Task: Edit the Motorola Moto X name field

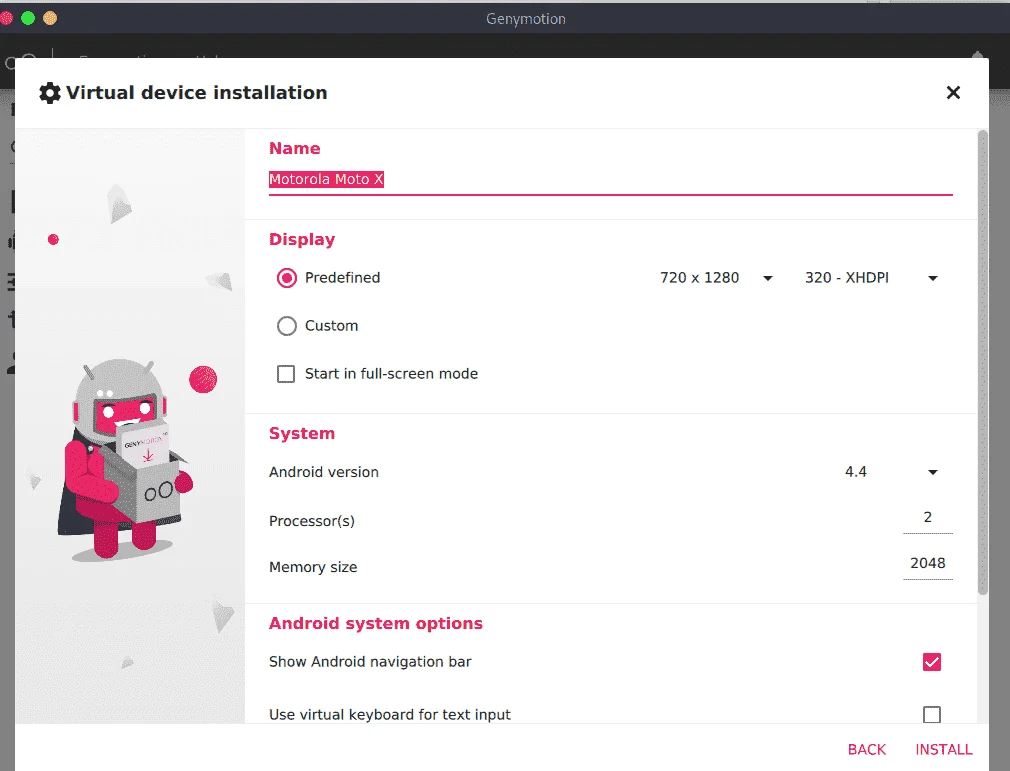Action: coord(610,180)
